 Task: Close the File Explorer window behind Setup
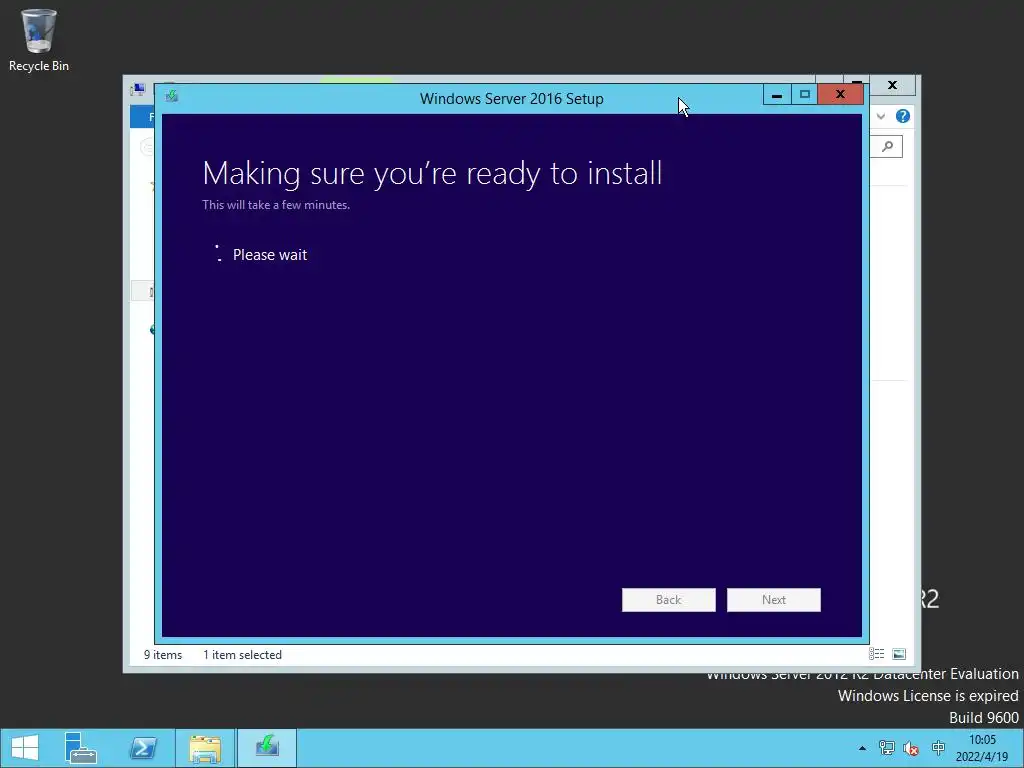[892, 86]
